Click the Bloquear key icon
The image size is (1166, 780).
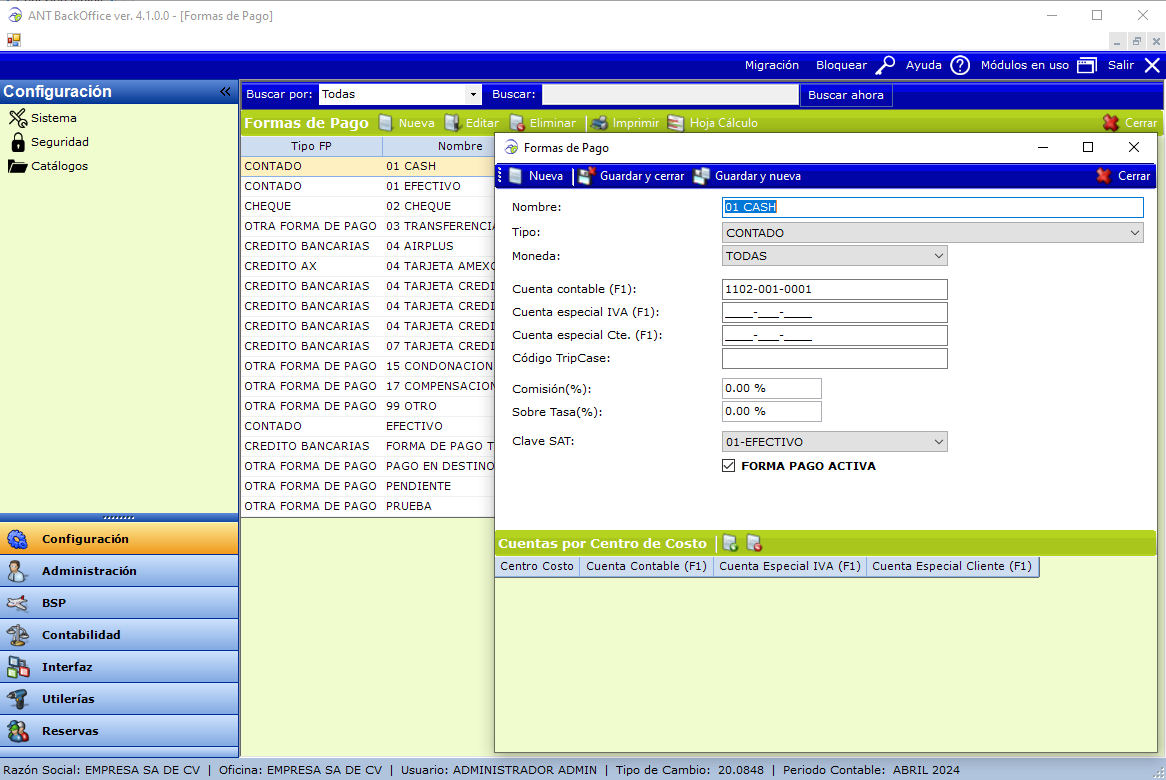[885, 65]
